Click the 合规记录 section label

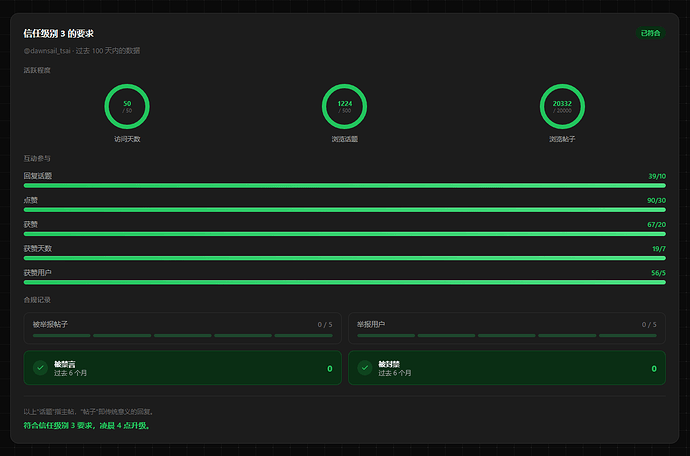[37, 300]
